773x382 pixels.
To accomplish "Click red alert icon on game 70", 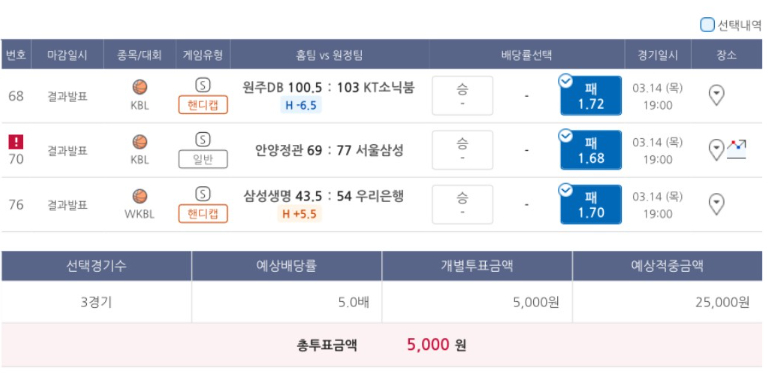I will point(16,142).
